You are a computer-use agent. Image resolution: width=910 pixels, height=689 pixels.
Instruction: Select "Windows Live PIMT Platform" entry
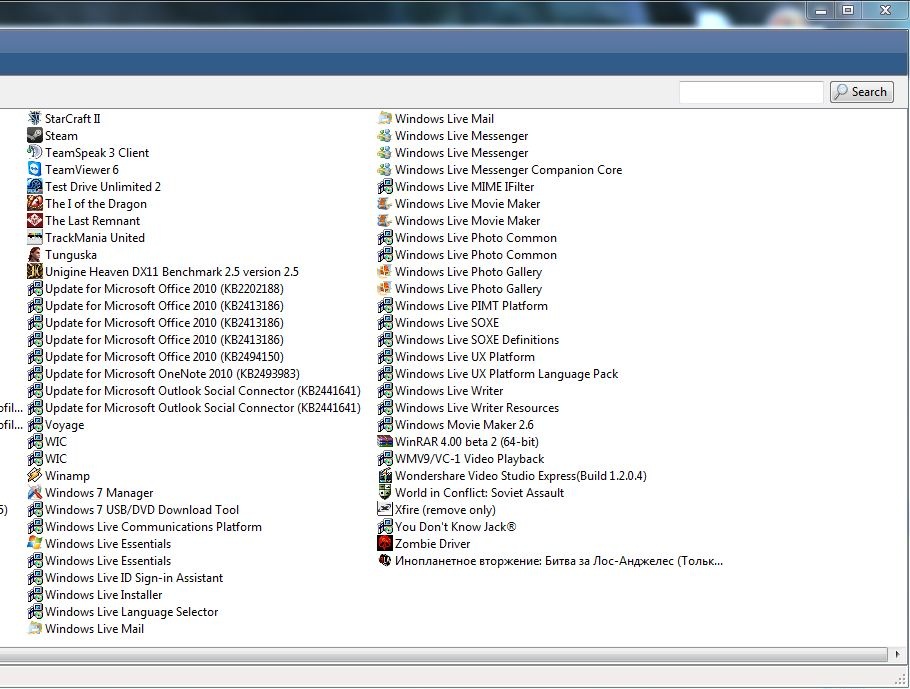[471, 305]
